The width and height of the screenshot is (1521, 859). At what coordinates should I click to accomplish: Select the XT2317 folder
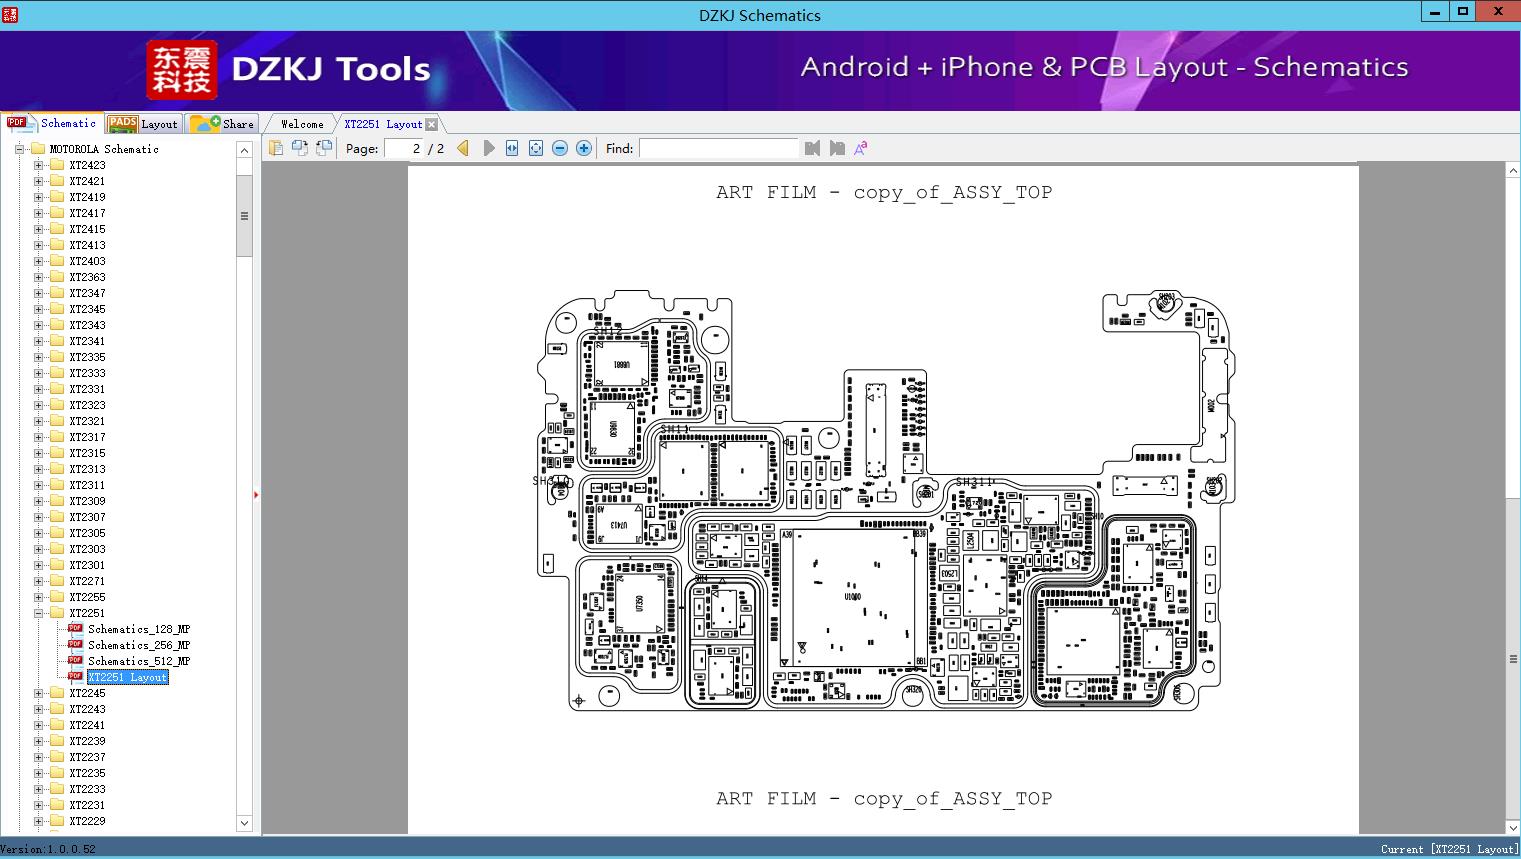pyautogui.click(x=87, y=437)
